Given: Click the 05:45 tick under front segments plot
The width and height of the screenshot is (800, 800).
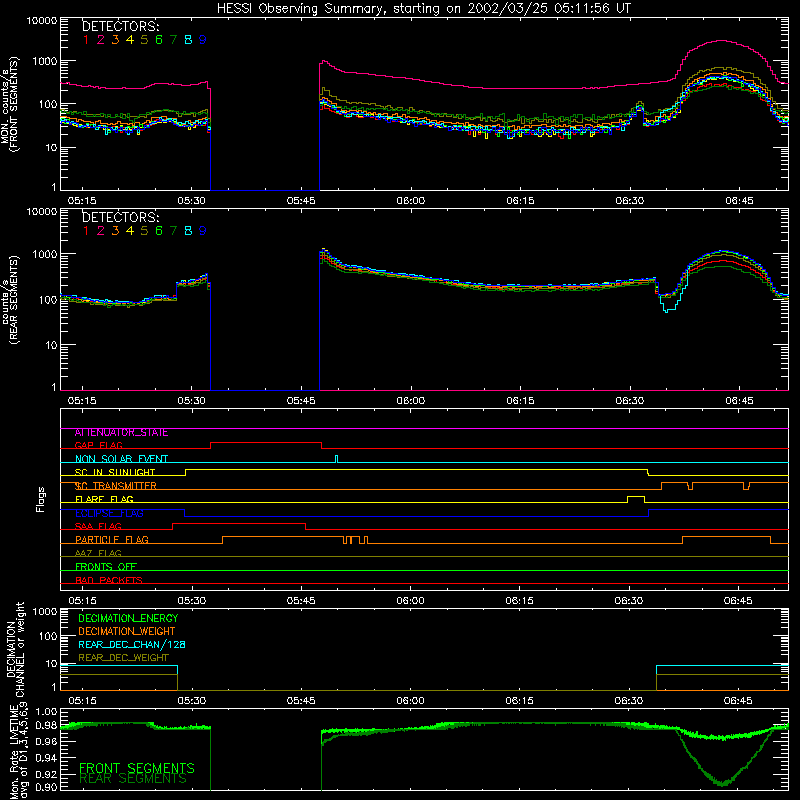Looking at the screenshot, I should click(x=301, y=201).
